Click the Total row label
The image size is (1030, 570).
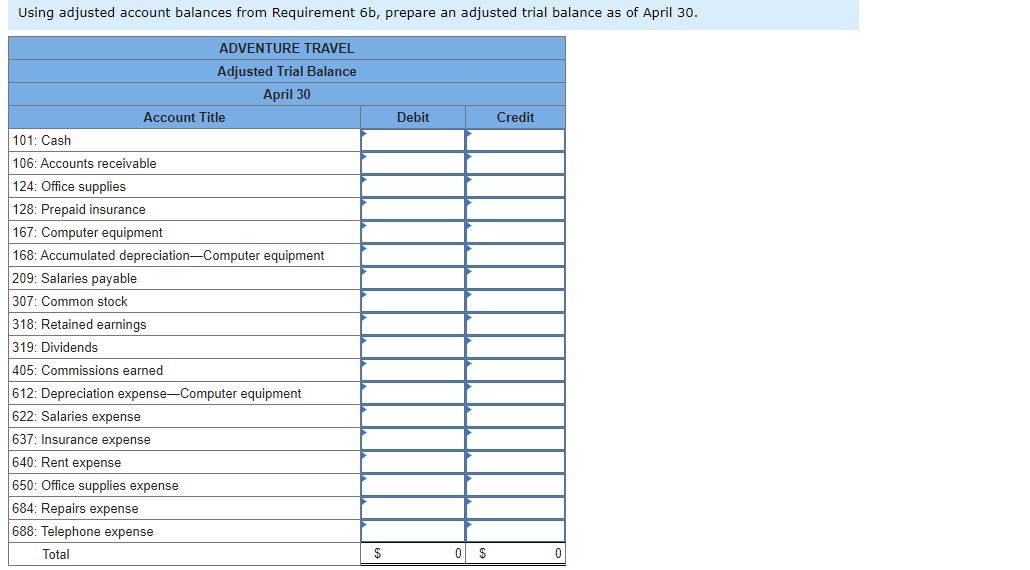pos(56,554)
